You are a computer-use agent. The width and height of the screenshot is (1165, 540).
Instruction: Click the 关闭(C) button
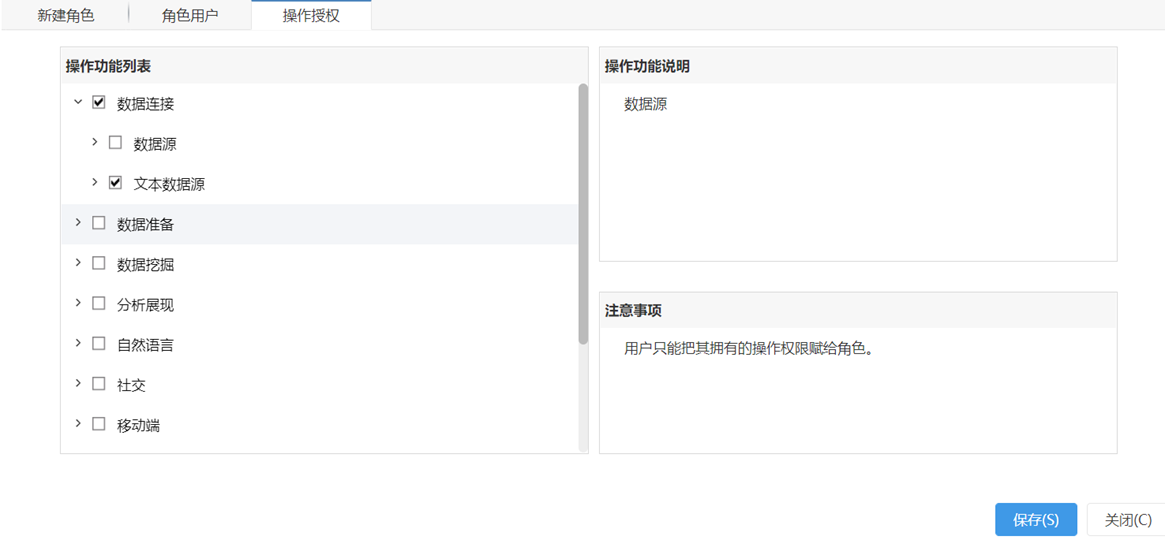pyautogui.click(x=1127, y=520)
